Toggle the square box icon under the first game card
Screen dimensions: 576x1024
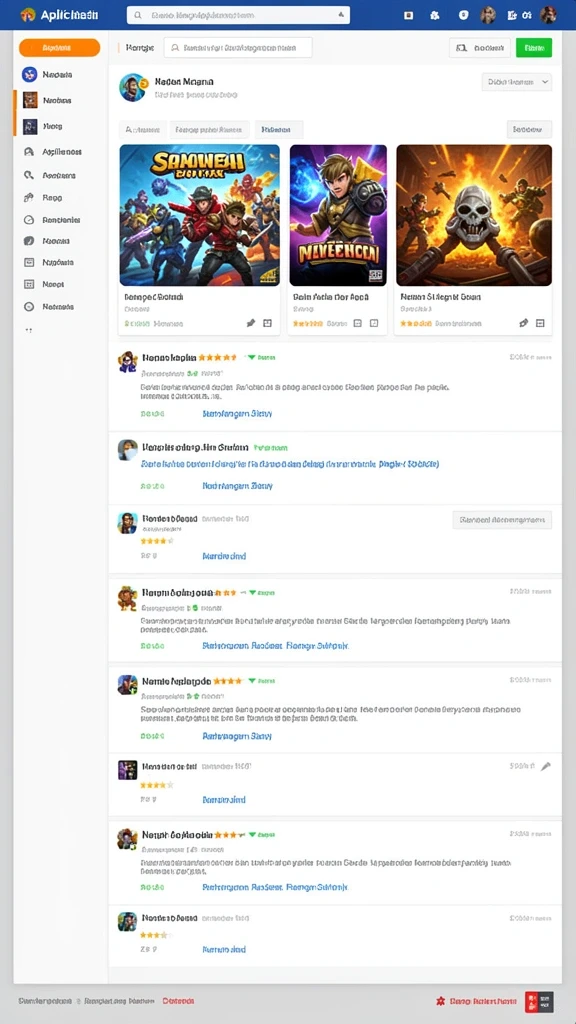point(267,323)
